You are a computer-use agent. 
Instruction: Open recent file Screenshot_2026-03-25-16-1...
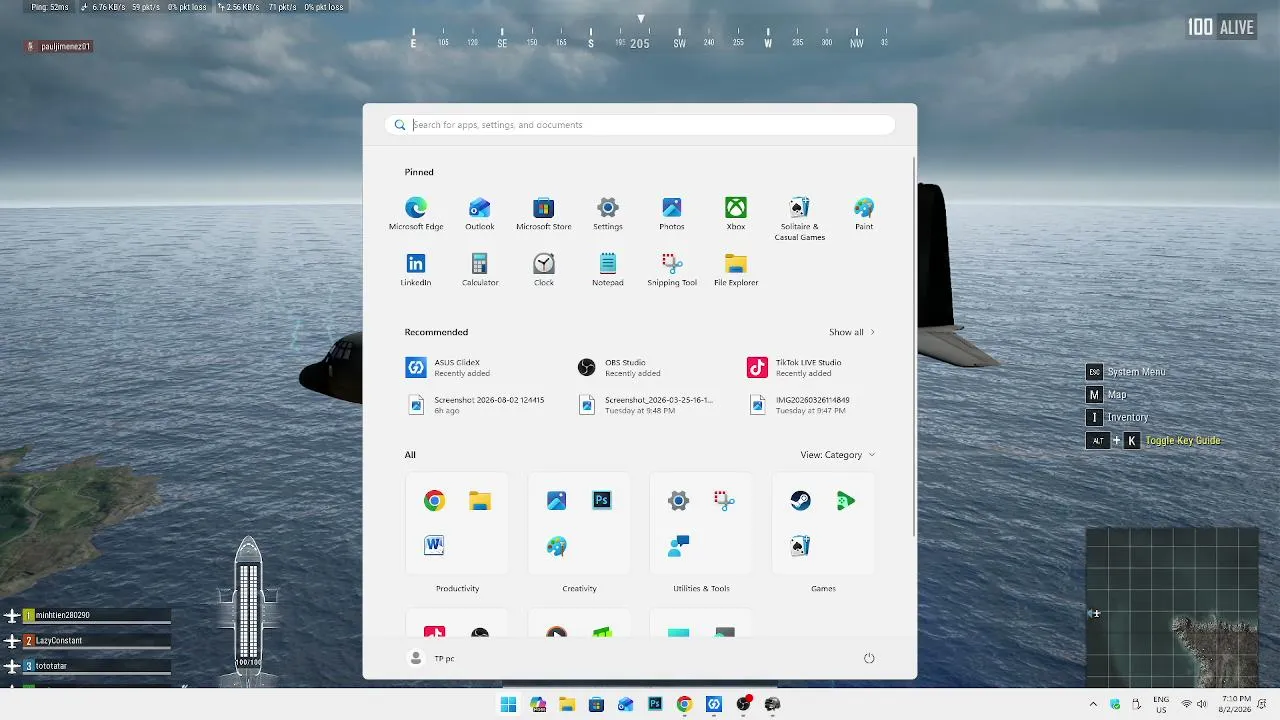point(647,405)
